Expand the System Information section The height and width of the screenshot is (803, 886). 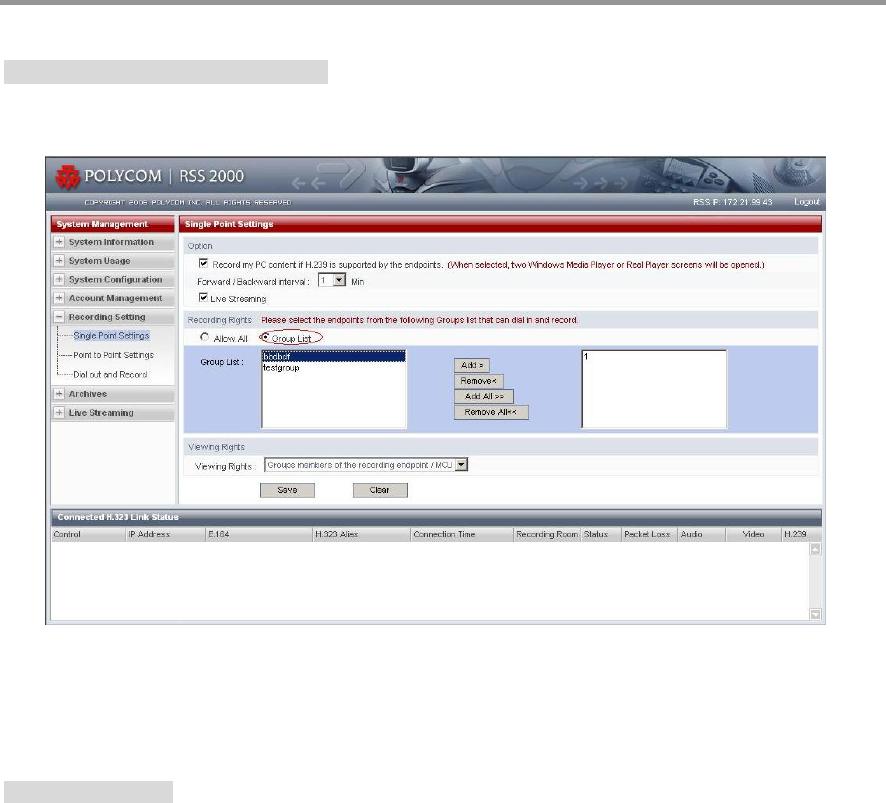click(x=59, y=242)
